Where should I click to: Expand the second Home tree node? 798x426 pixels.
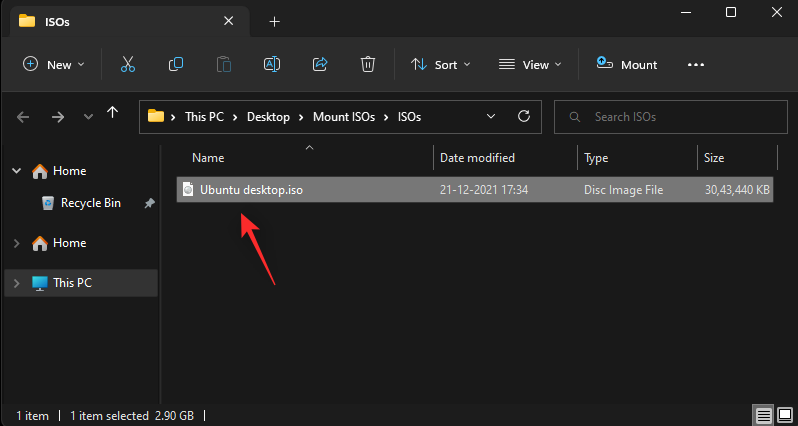[x=17, y=243]
